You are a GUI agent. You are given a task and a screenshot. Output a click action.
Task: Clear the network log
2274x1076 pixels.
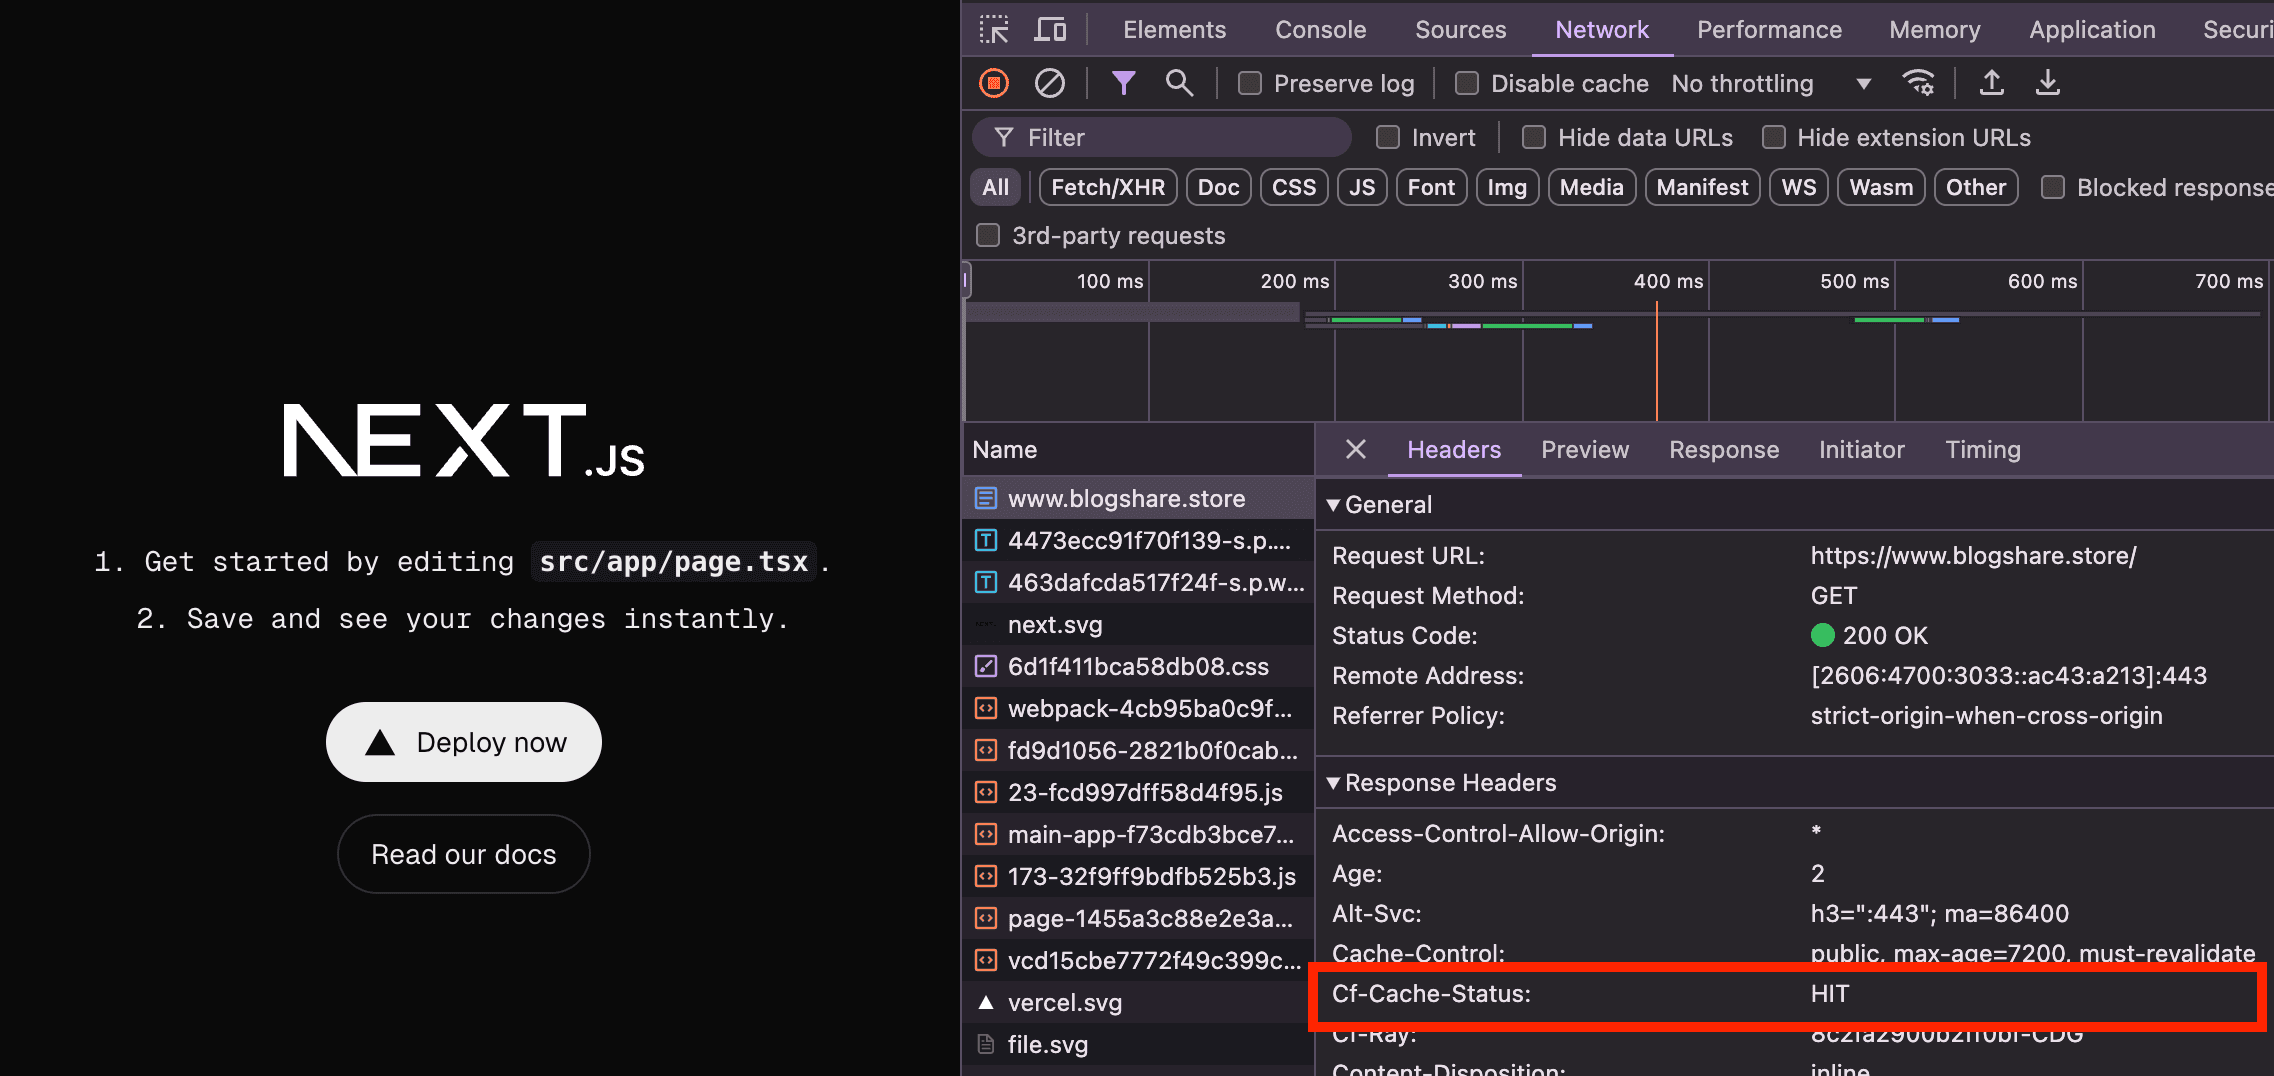point(1049,83)
